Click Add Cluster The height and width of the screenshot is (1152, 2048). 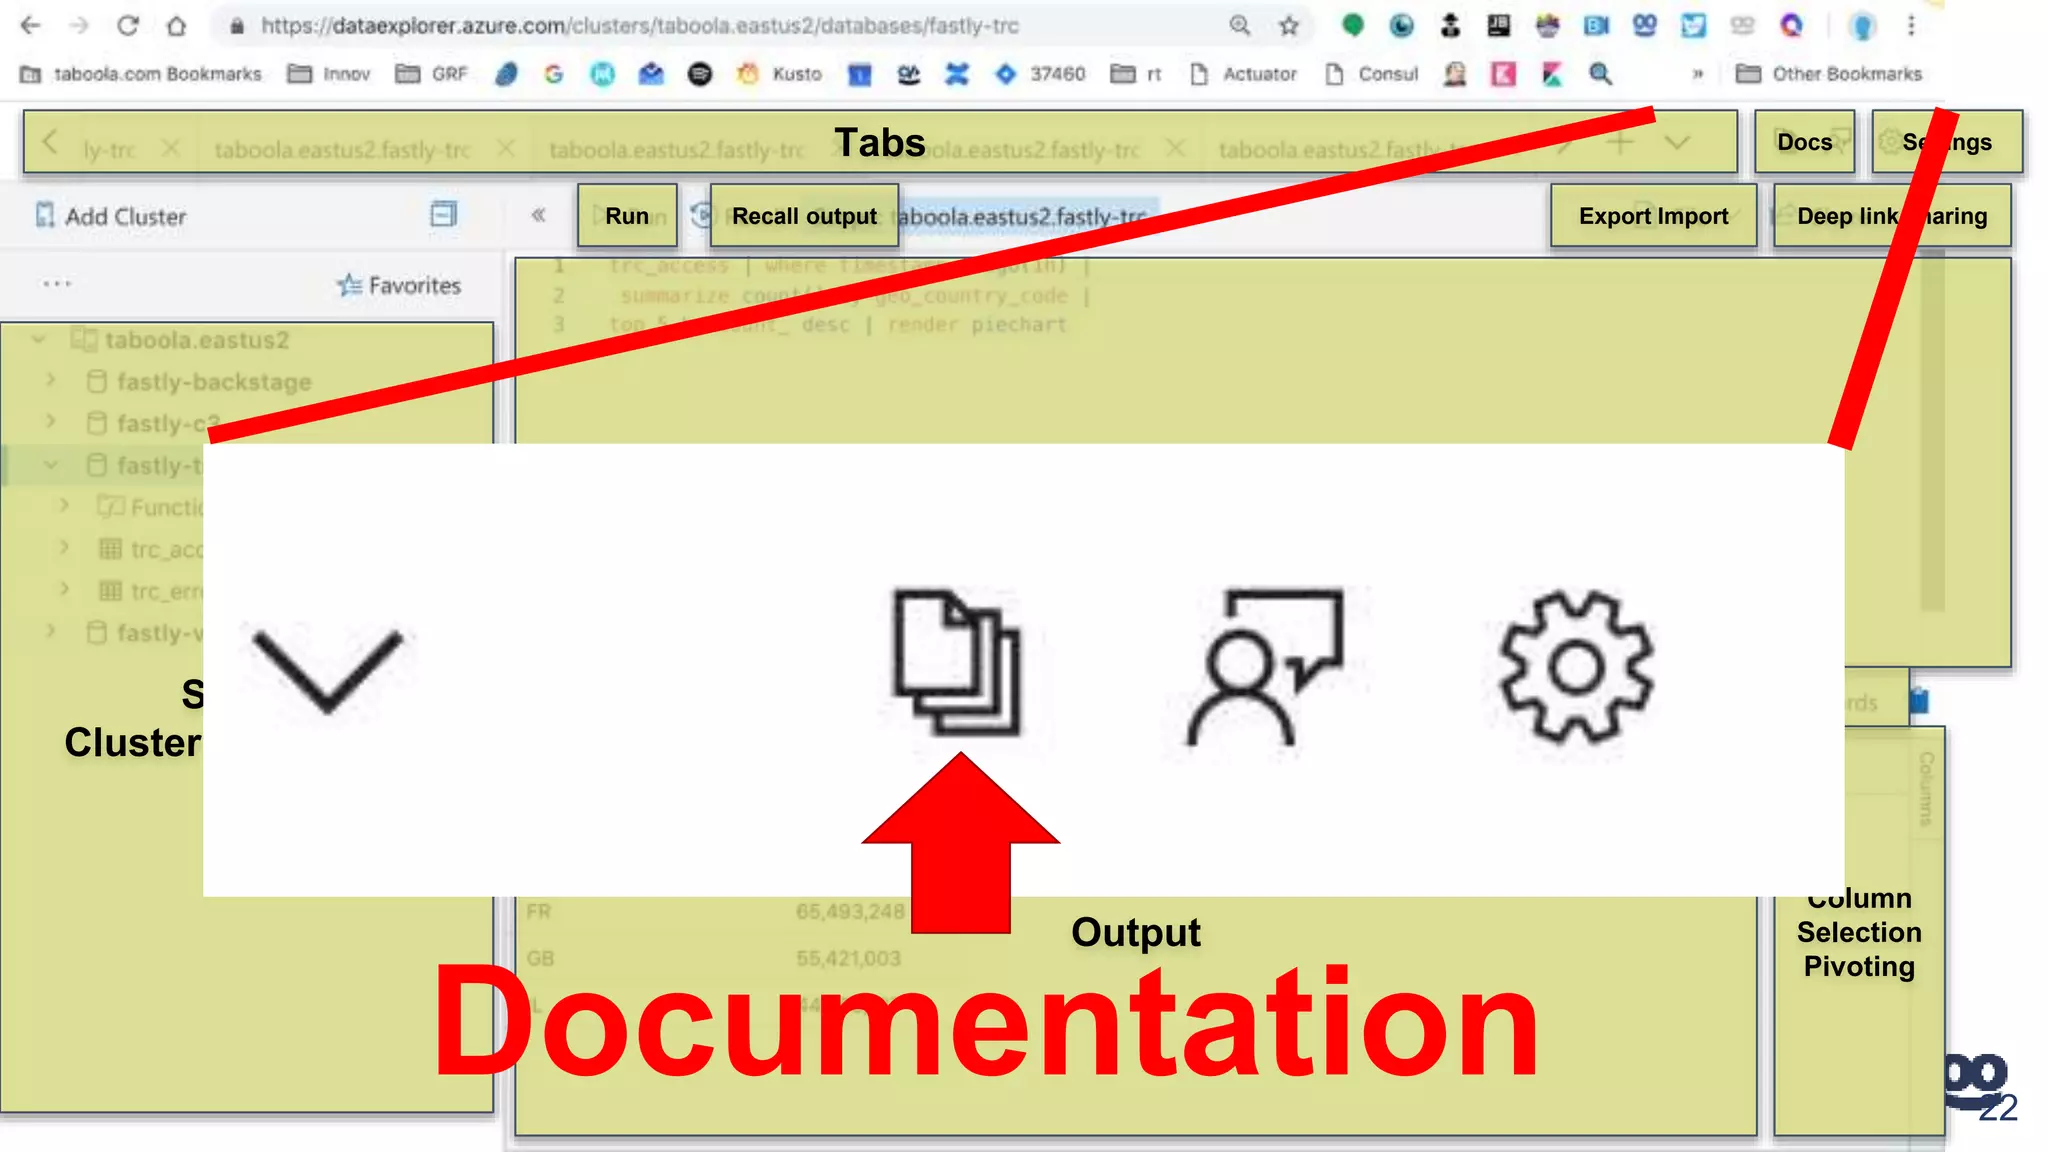click(x=111, y=216)
